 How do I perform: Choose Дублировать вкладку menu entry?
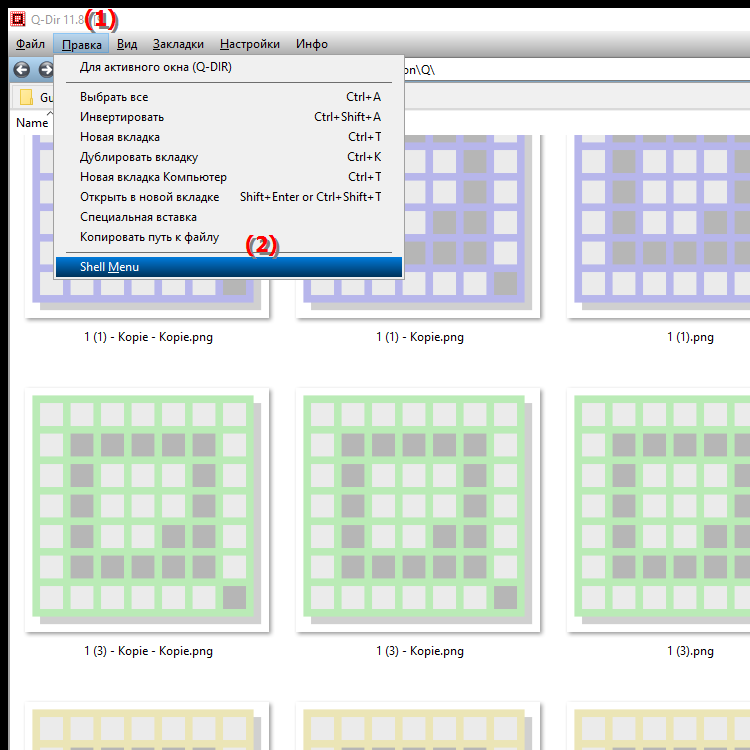pyautogui.click(x=229, y=157)
